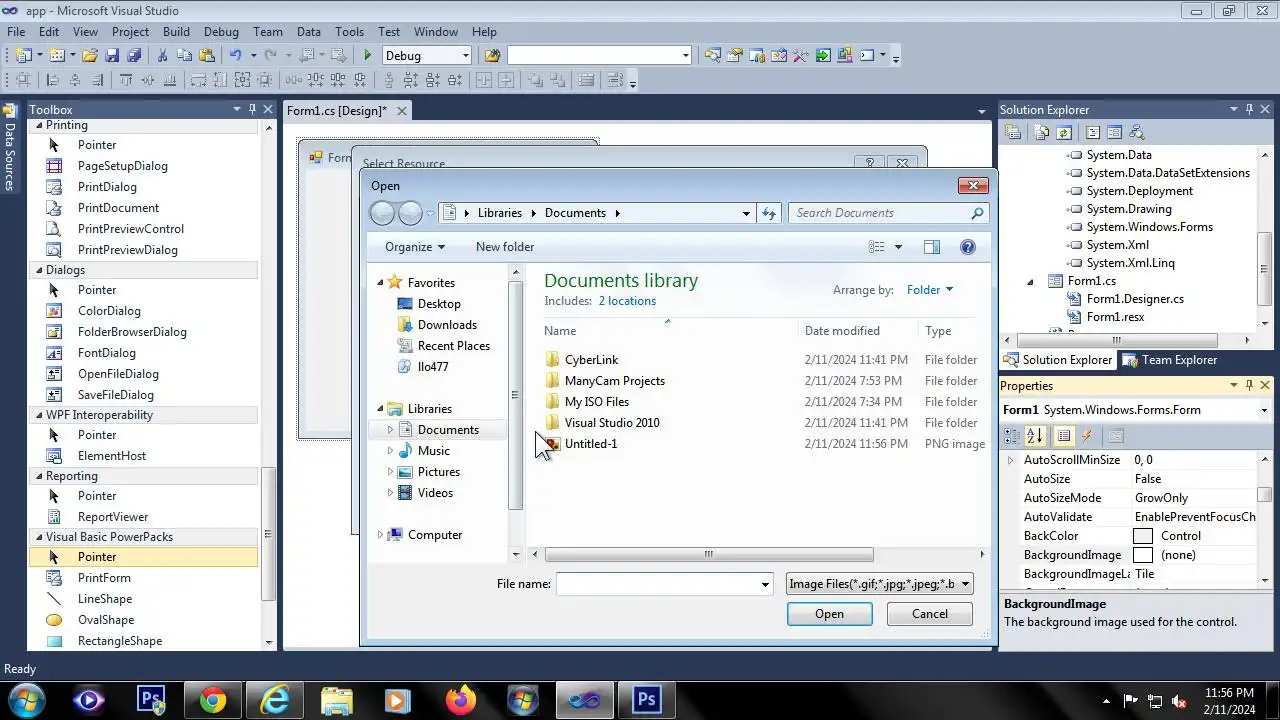Click the Open button in the dialog

tap(829, 614)
